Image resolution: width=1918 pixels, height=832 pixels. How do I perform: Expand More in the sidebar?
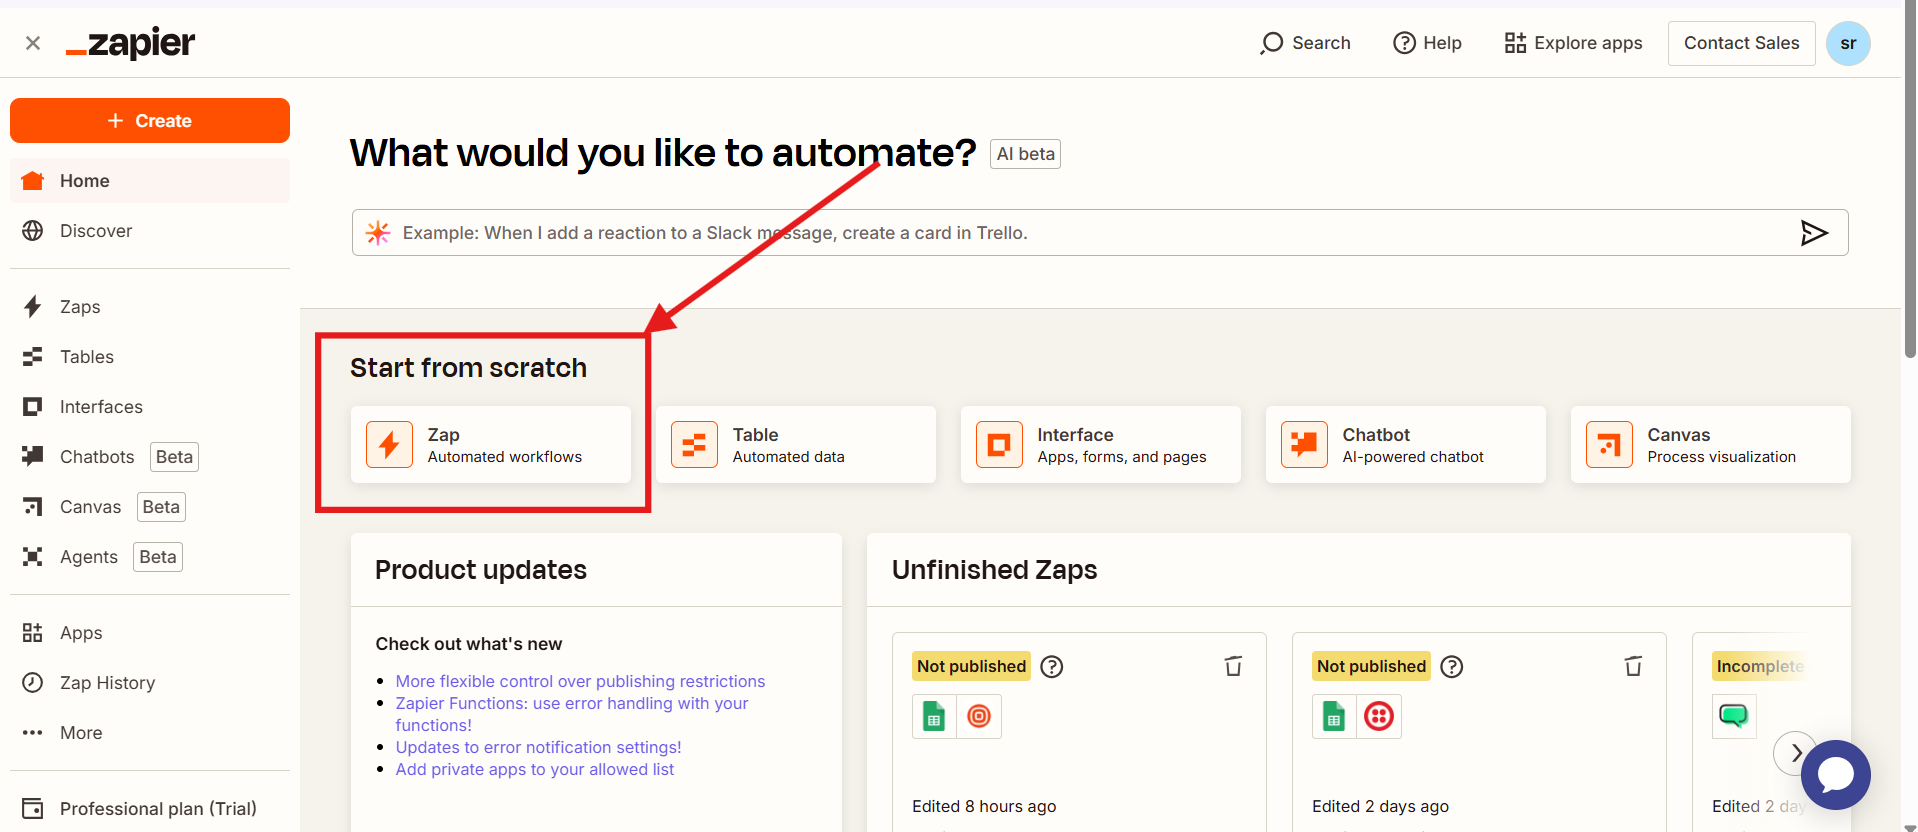(x=150, y=733)
